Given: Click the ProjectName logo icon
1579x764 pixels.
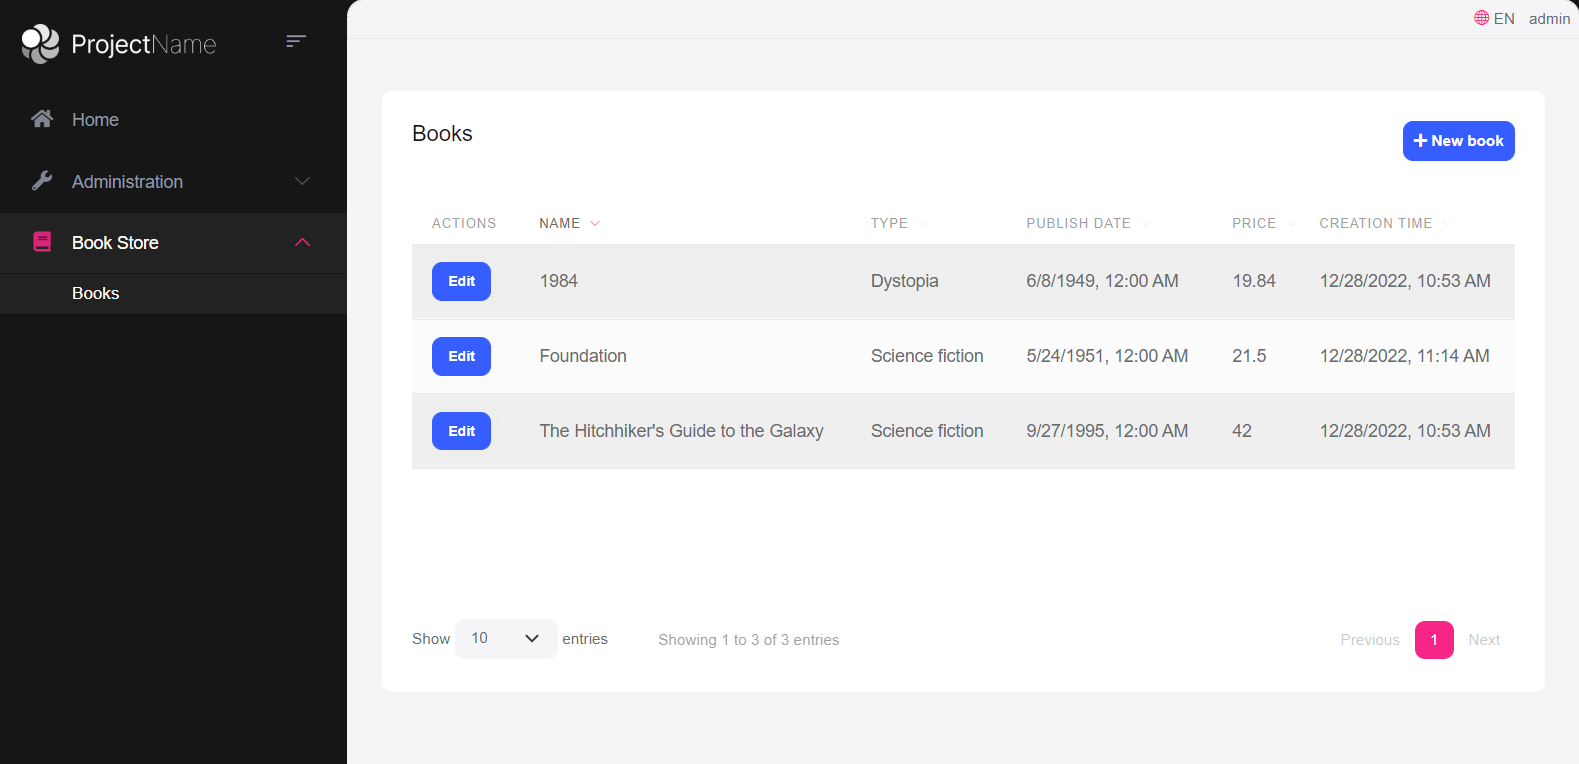Looking at the screenshot, I should (41, 44).
